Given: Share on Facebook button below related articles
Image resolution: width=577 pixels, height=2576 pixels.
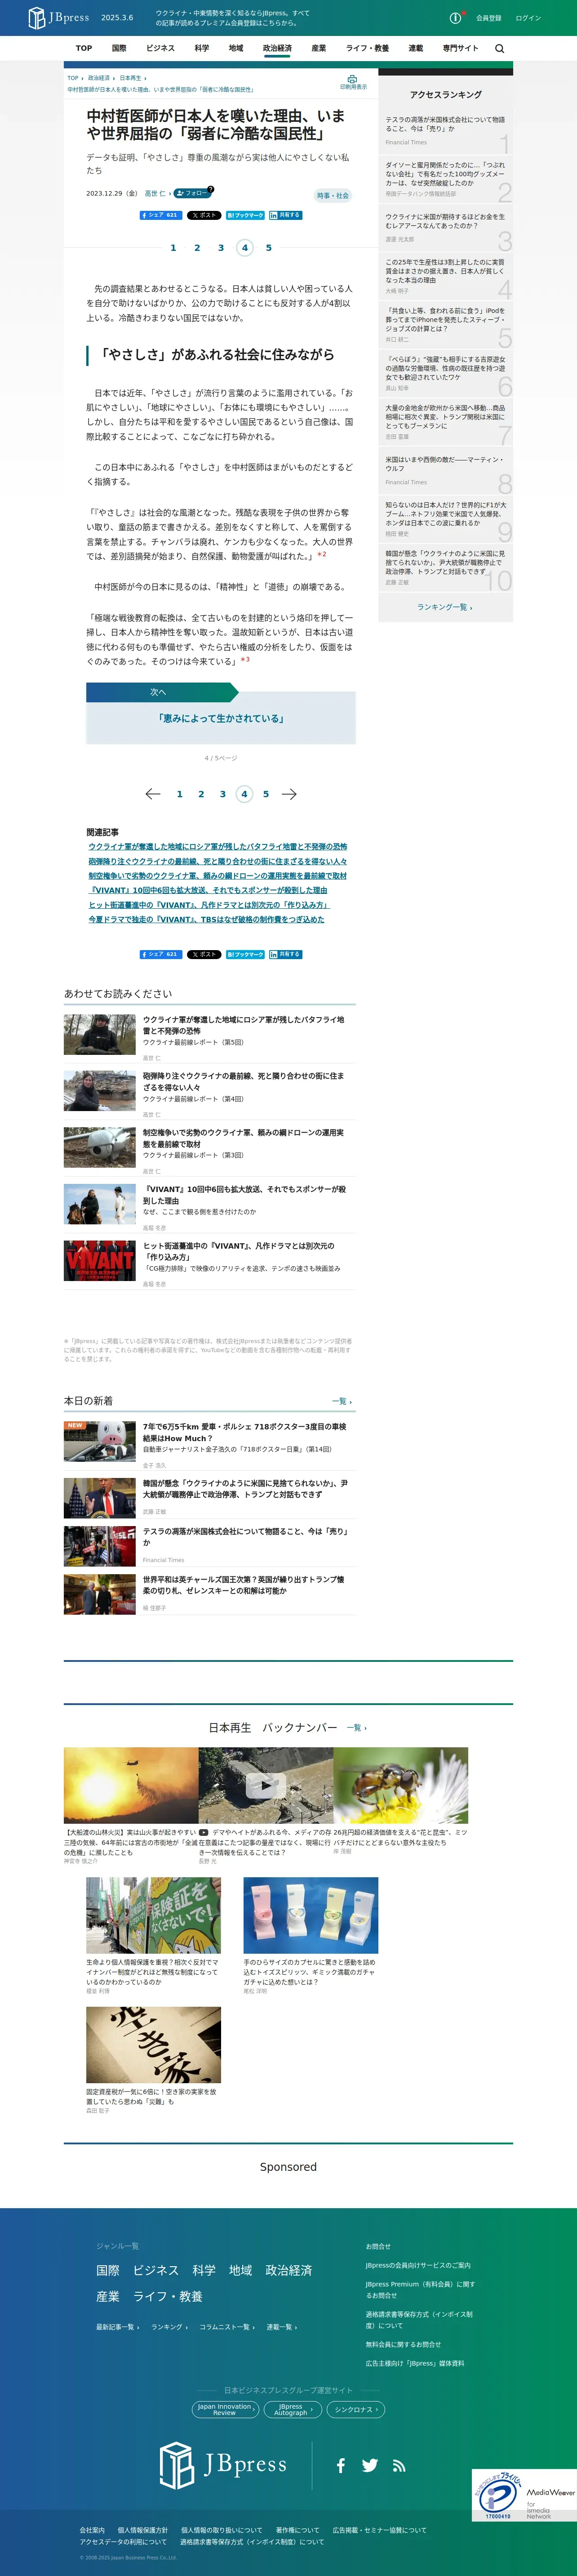Looking at the screenshot, I should point(160,954).
